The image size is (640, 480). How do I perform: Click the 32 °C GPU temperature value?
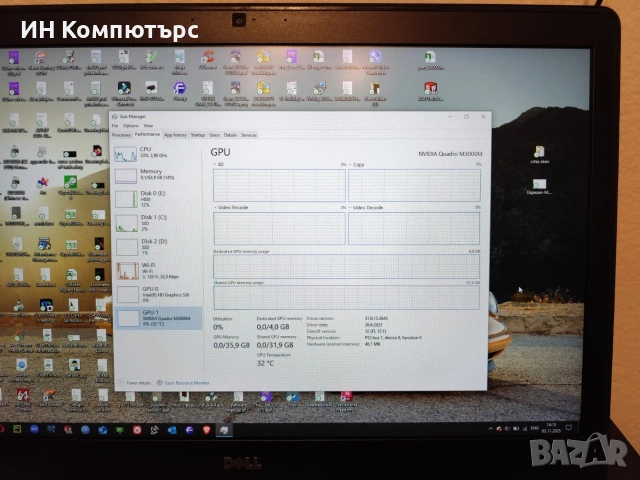point(265,363)
